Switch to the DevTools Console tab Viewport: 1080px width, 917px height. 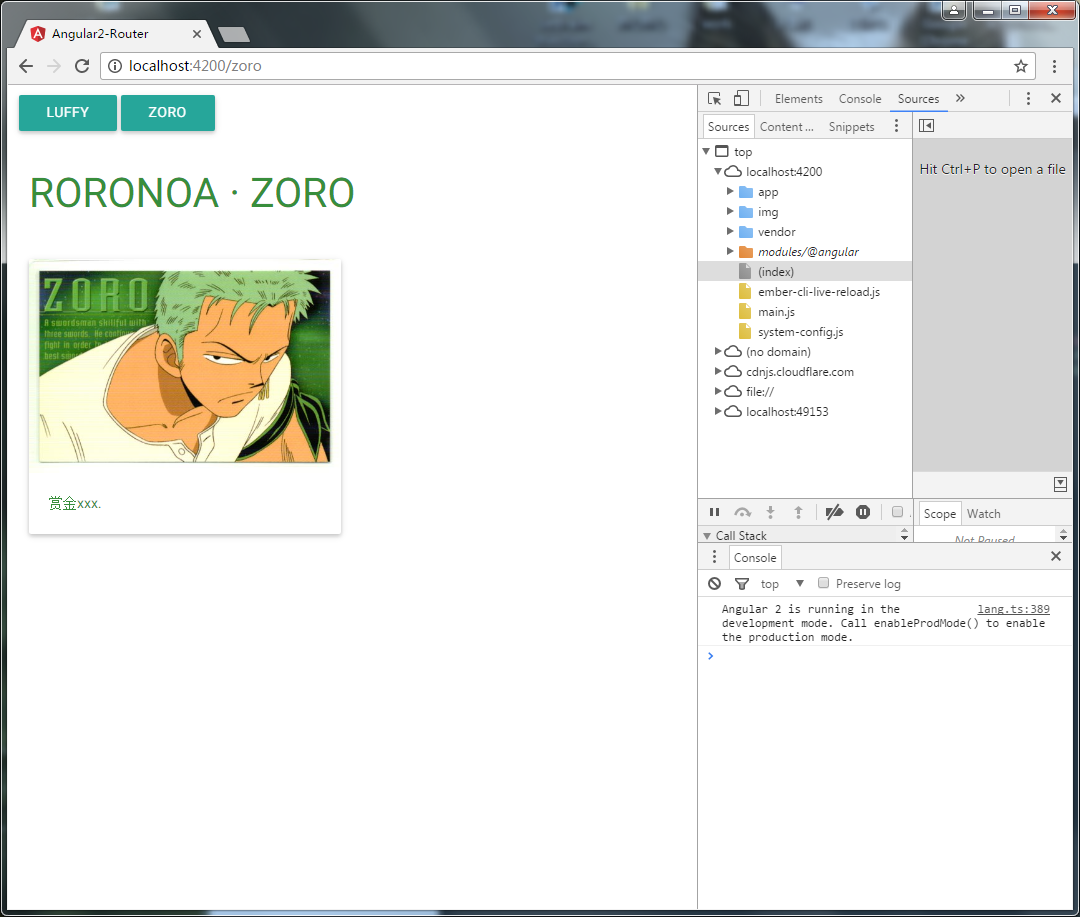click(x=860, y=99)
